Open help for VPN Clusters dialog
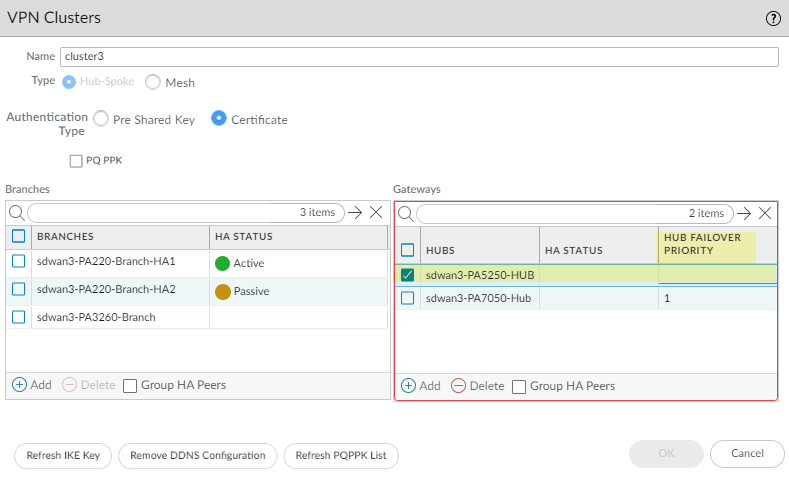This screenshot has width=789, height=494. 773,18
